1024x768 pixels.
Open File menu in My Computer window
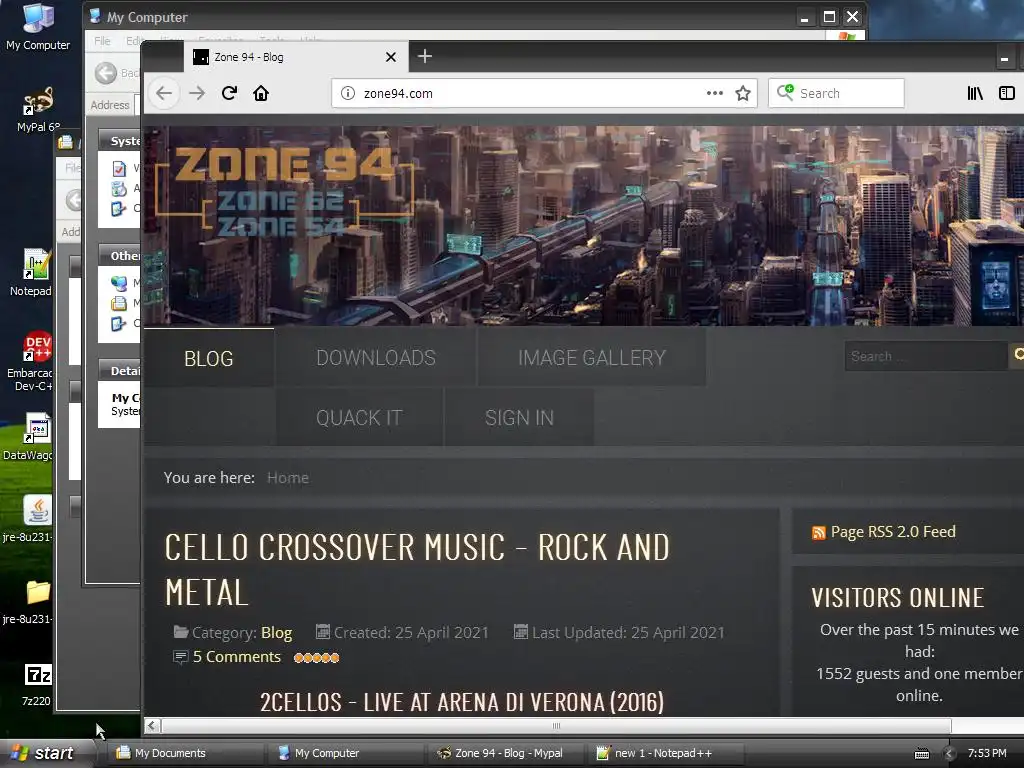(102, 40)
